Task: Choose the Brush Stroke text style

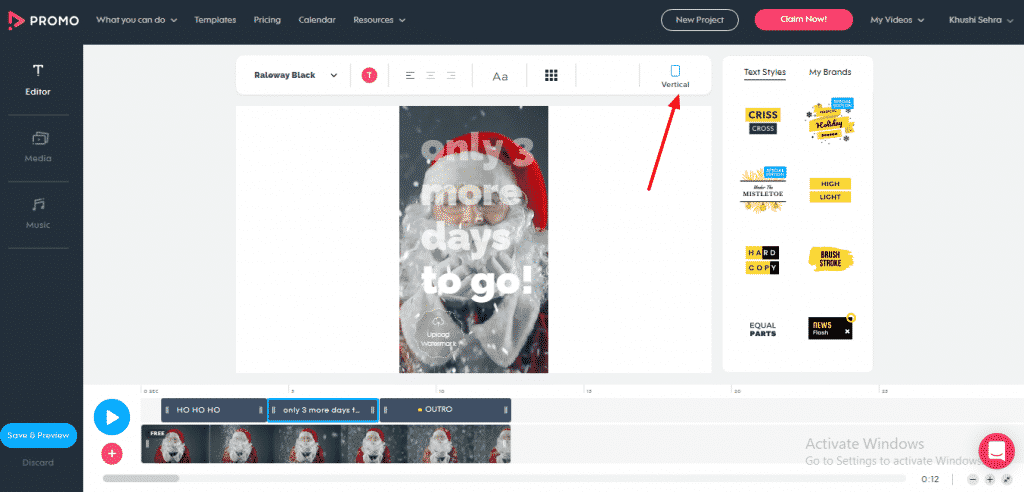Action: point(830,259)
